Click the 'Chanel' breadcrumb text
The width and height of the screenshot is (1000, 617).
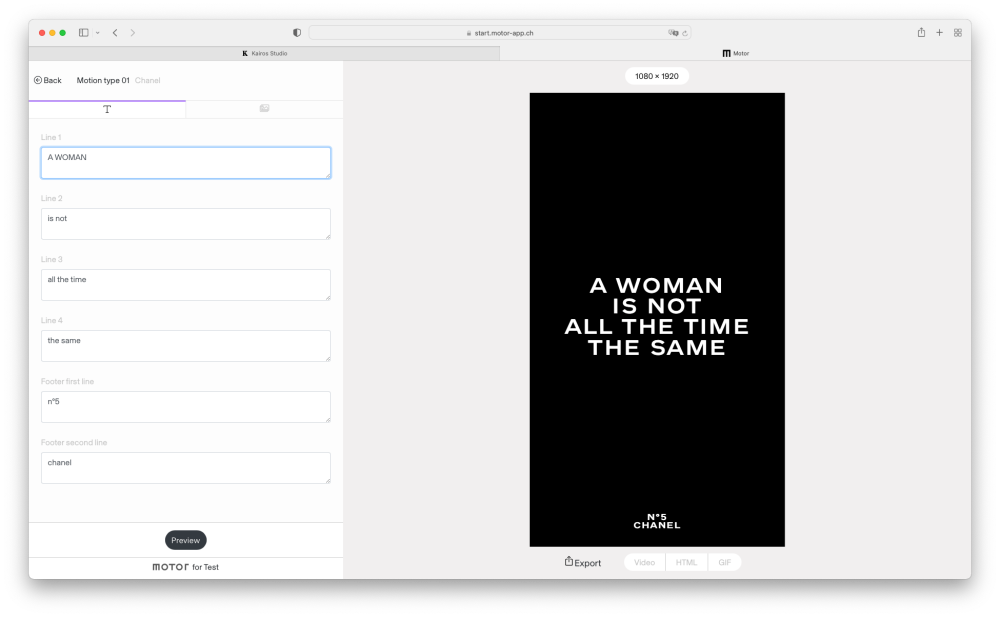[147, 80]
